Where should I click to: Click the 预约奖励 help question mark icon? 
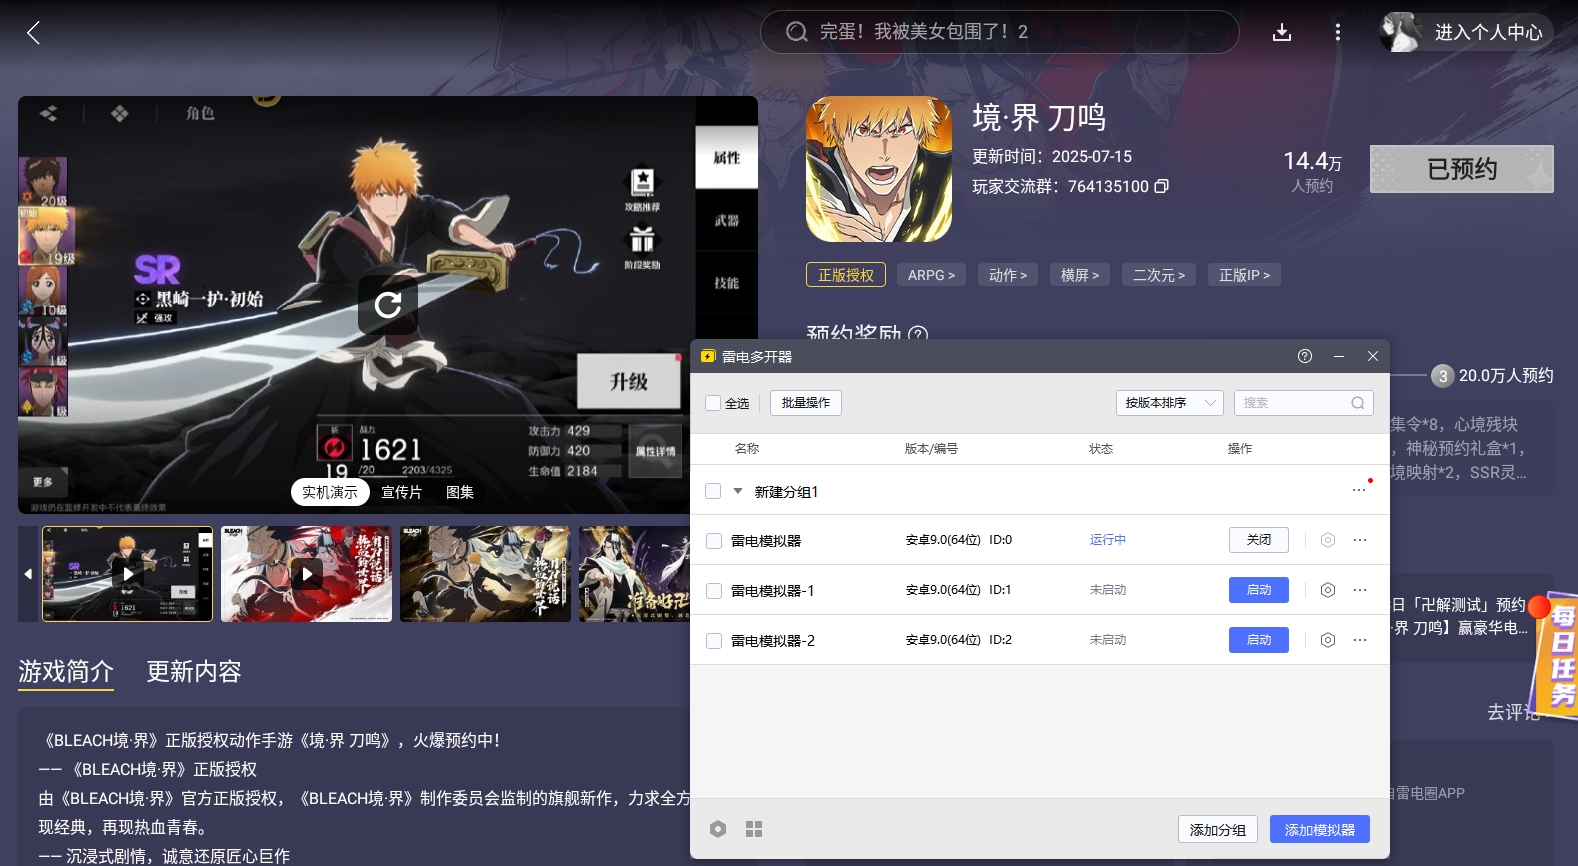(x=917, y=335)
